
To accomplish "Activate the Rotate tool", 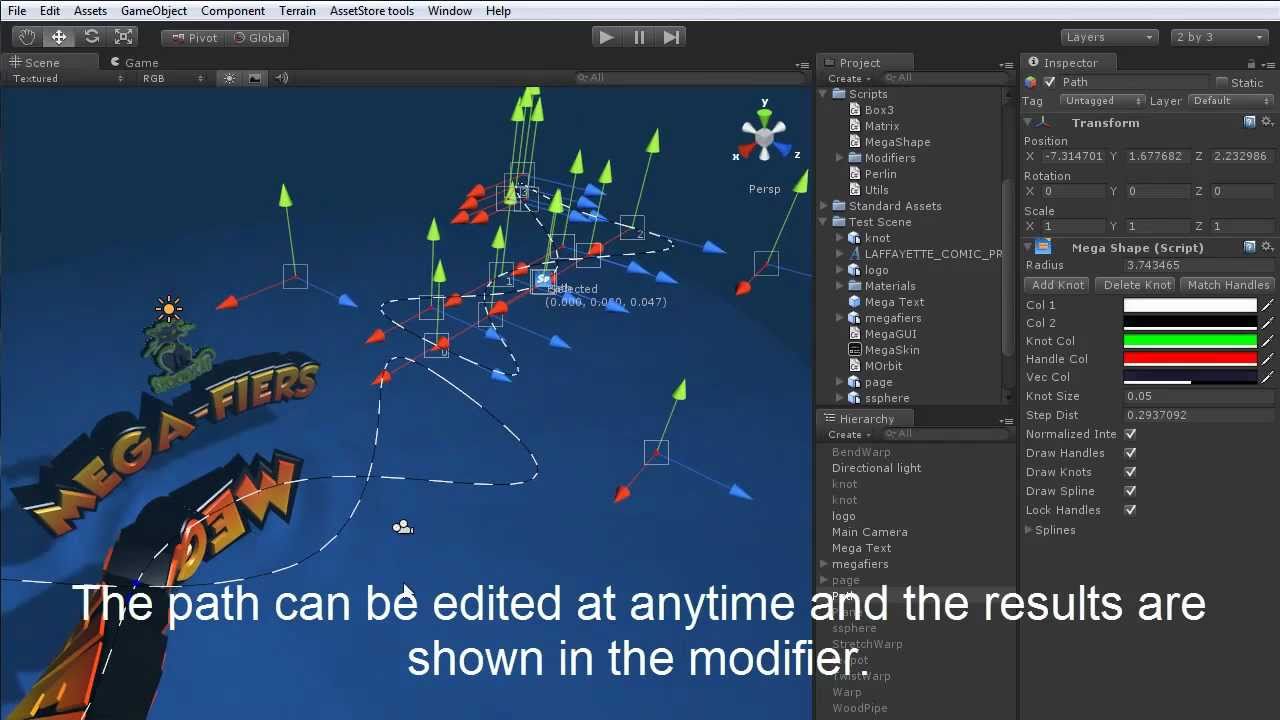I will [92, 36].
